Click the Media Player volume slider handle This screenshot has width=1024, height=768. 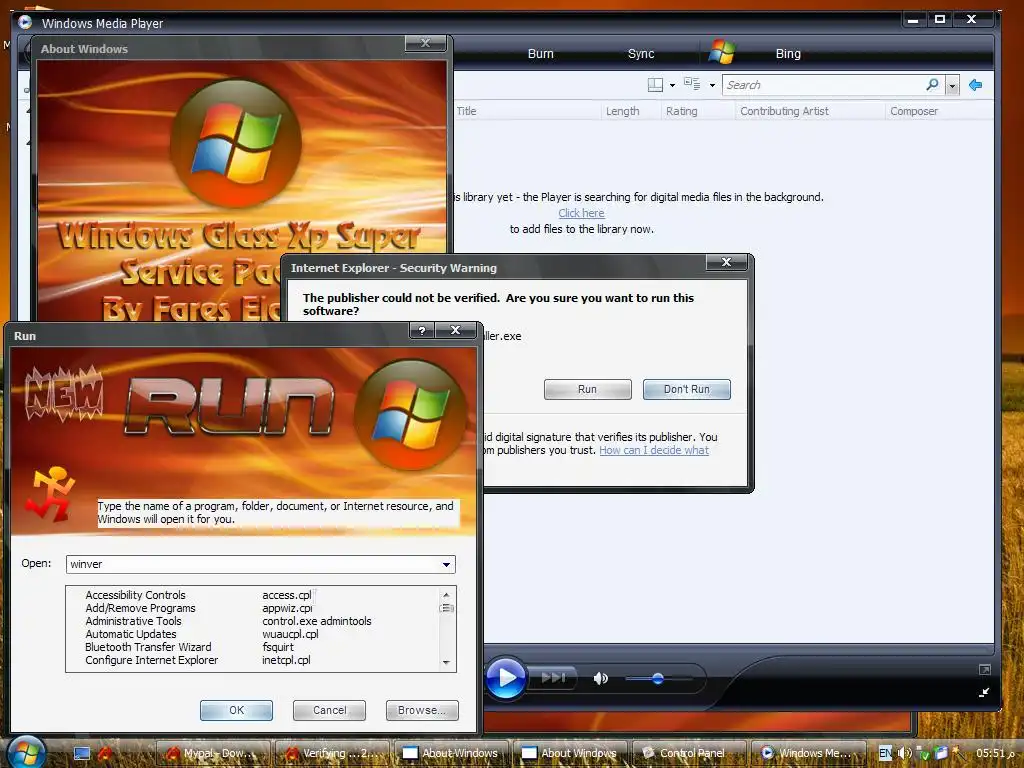pyautogui.click(x=658, y=679)
